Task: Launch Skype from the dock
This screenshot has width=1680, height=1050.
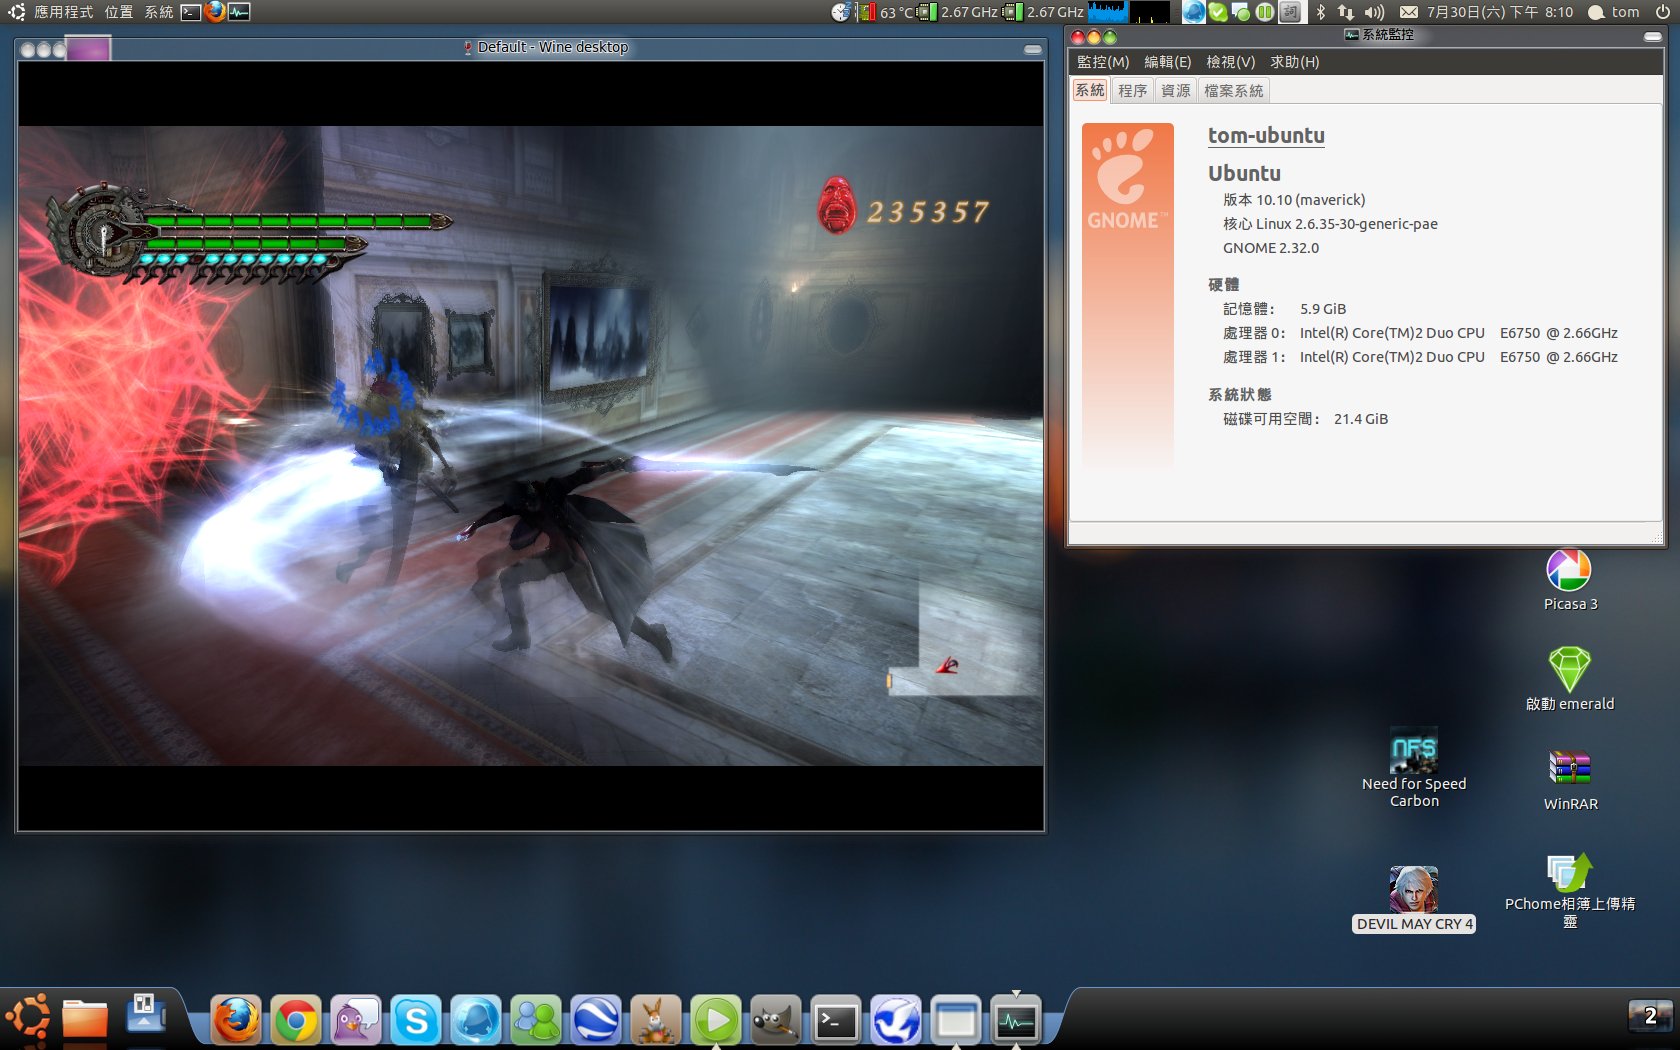Action: point(416,1020)
